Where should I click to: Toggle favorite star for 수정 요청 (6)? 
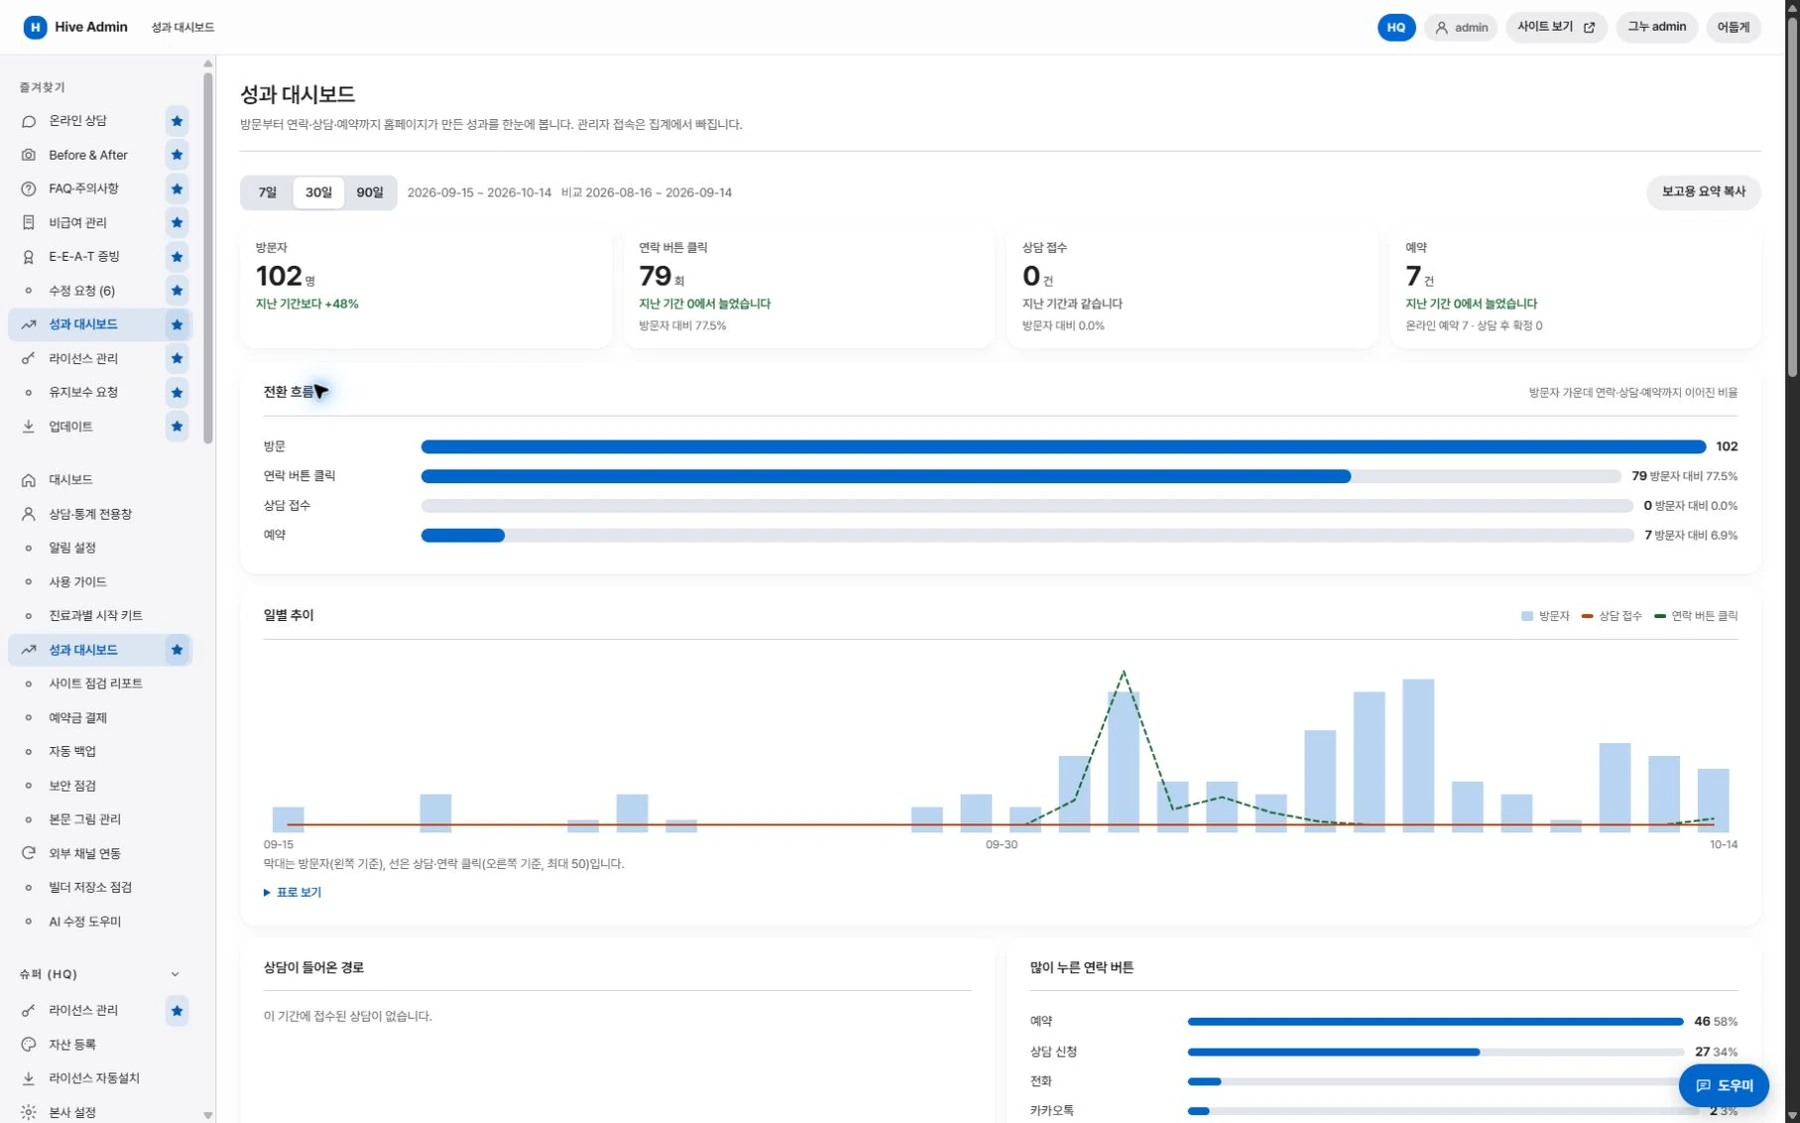tap(177, 291)
